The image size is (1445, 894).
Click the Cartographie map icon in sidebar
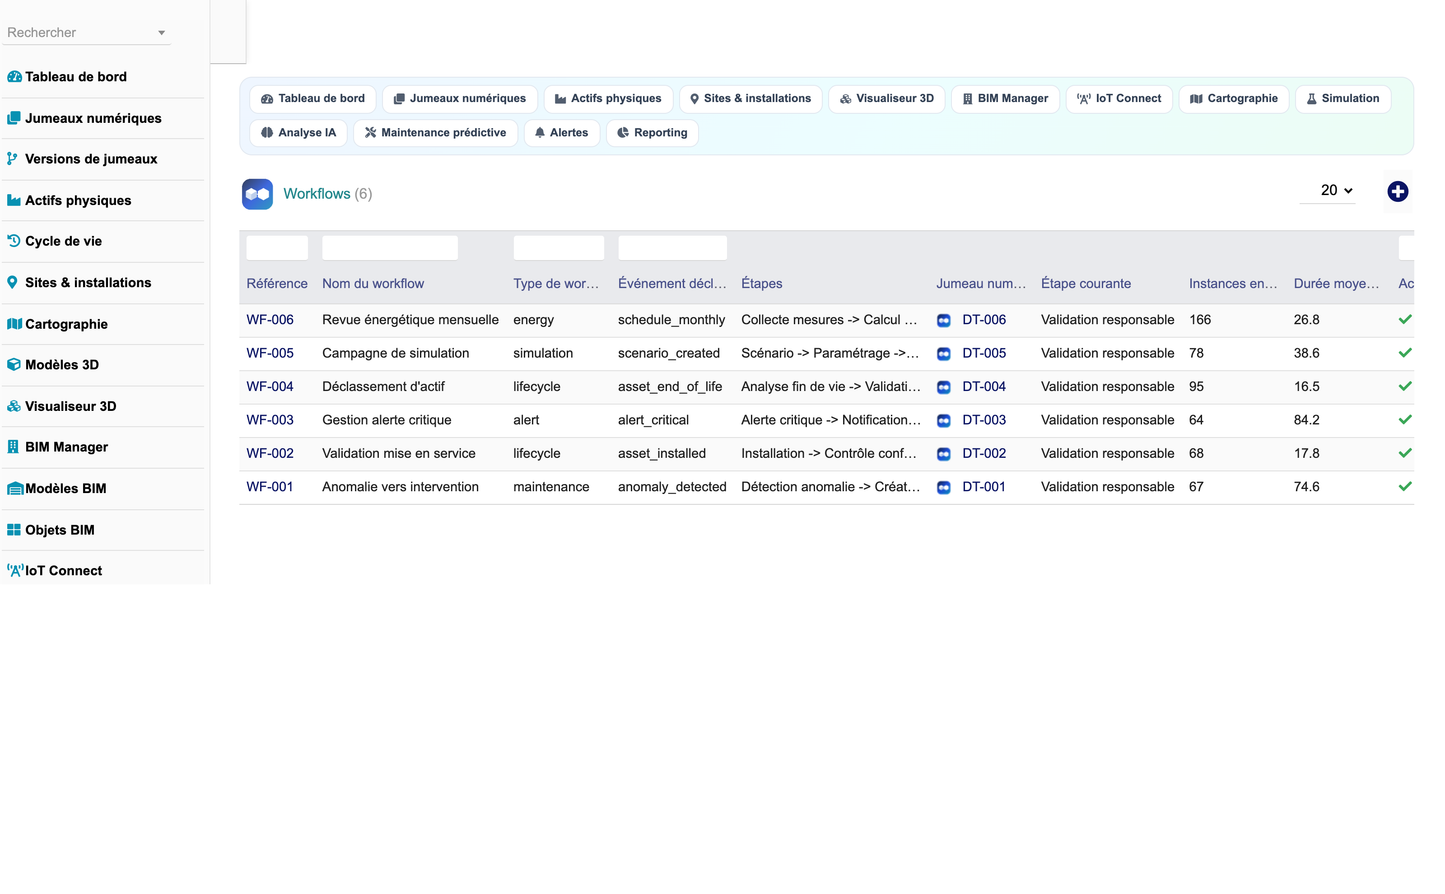click(14, 324)
